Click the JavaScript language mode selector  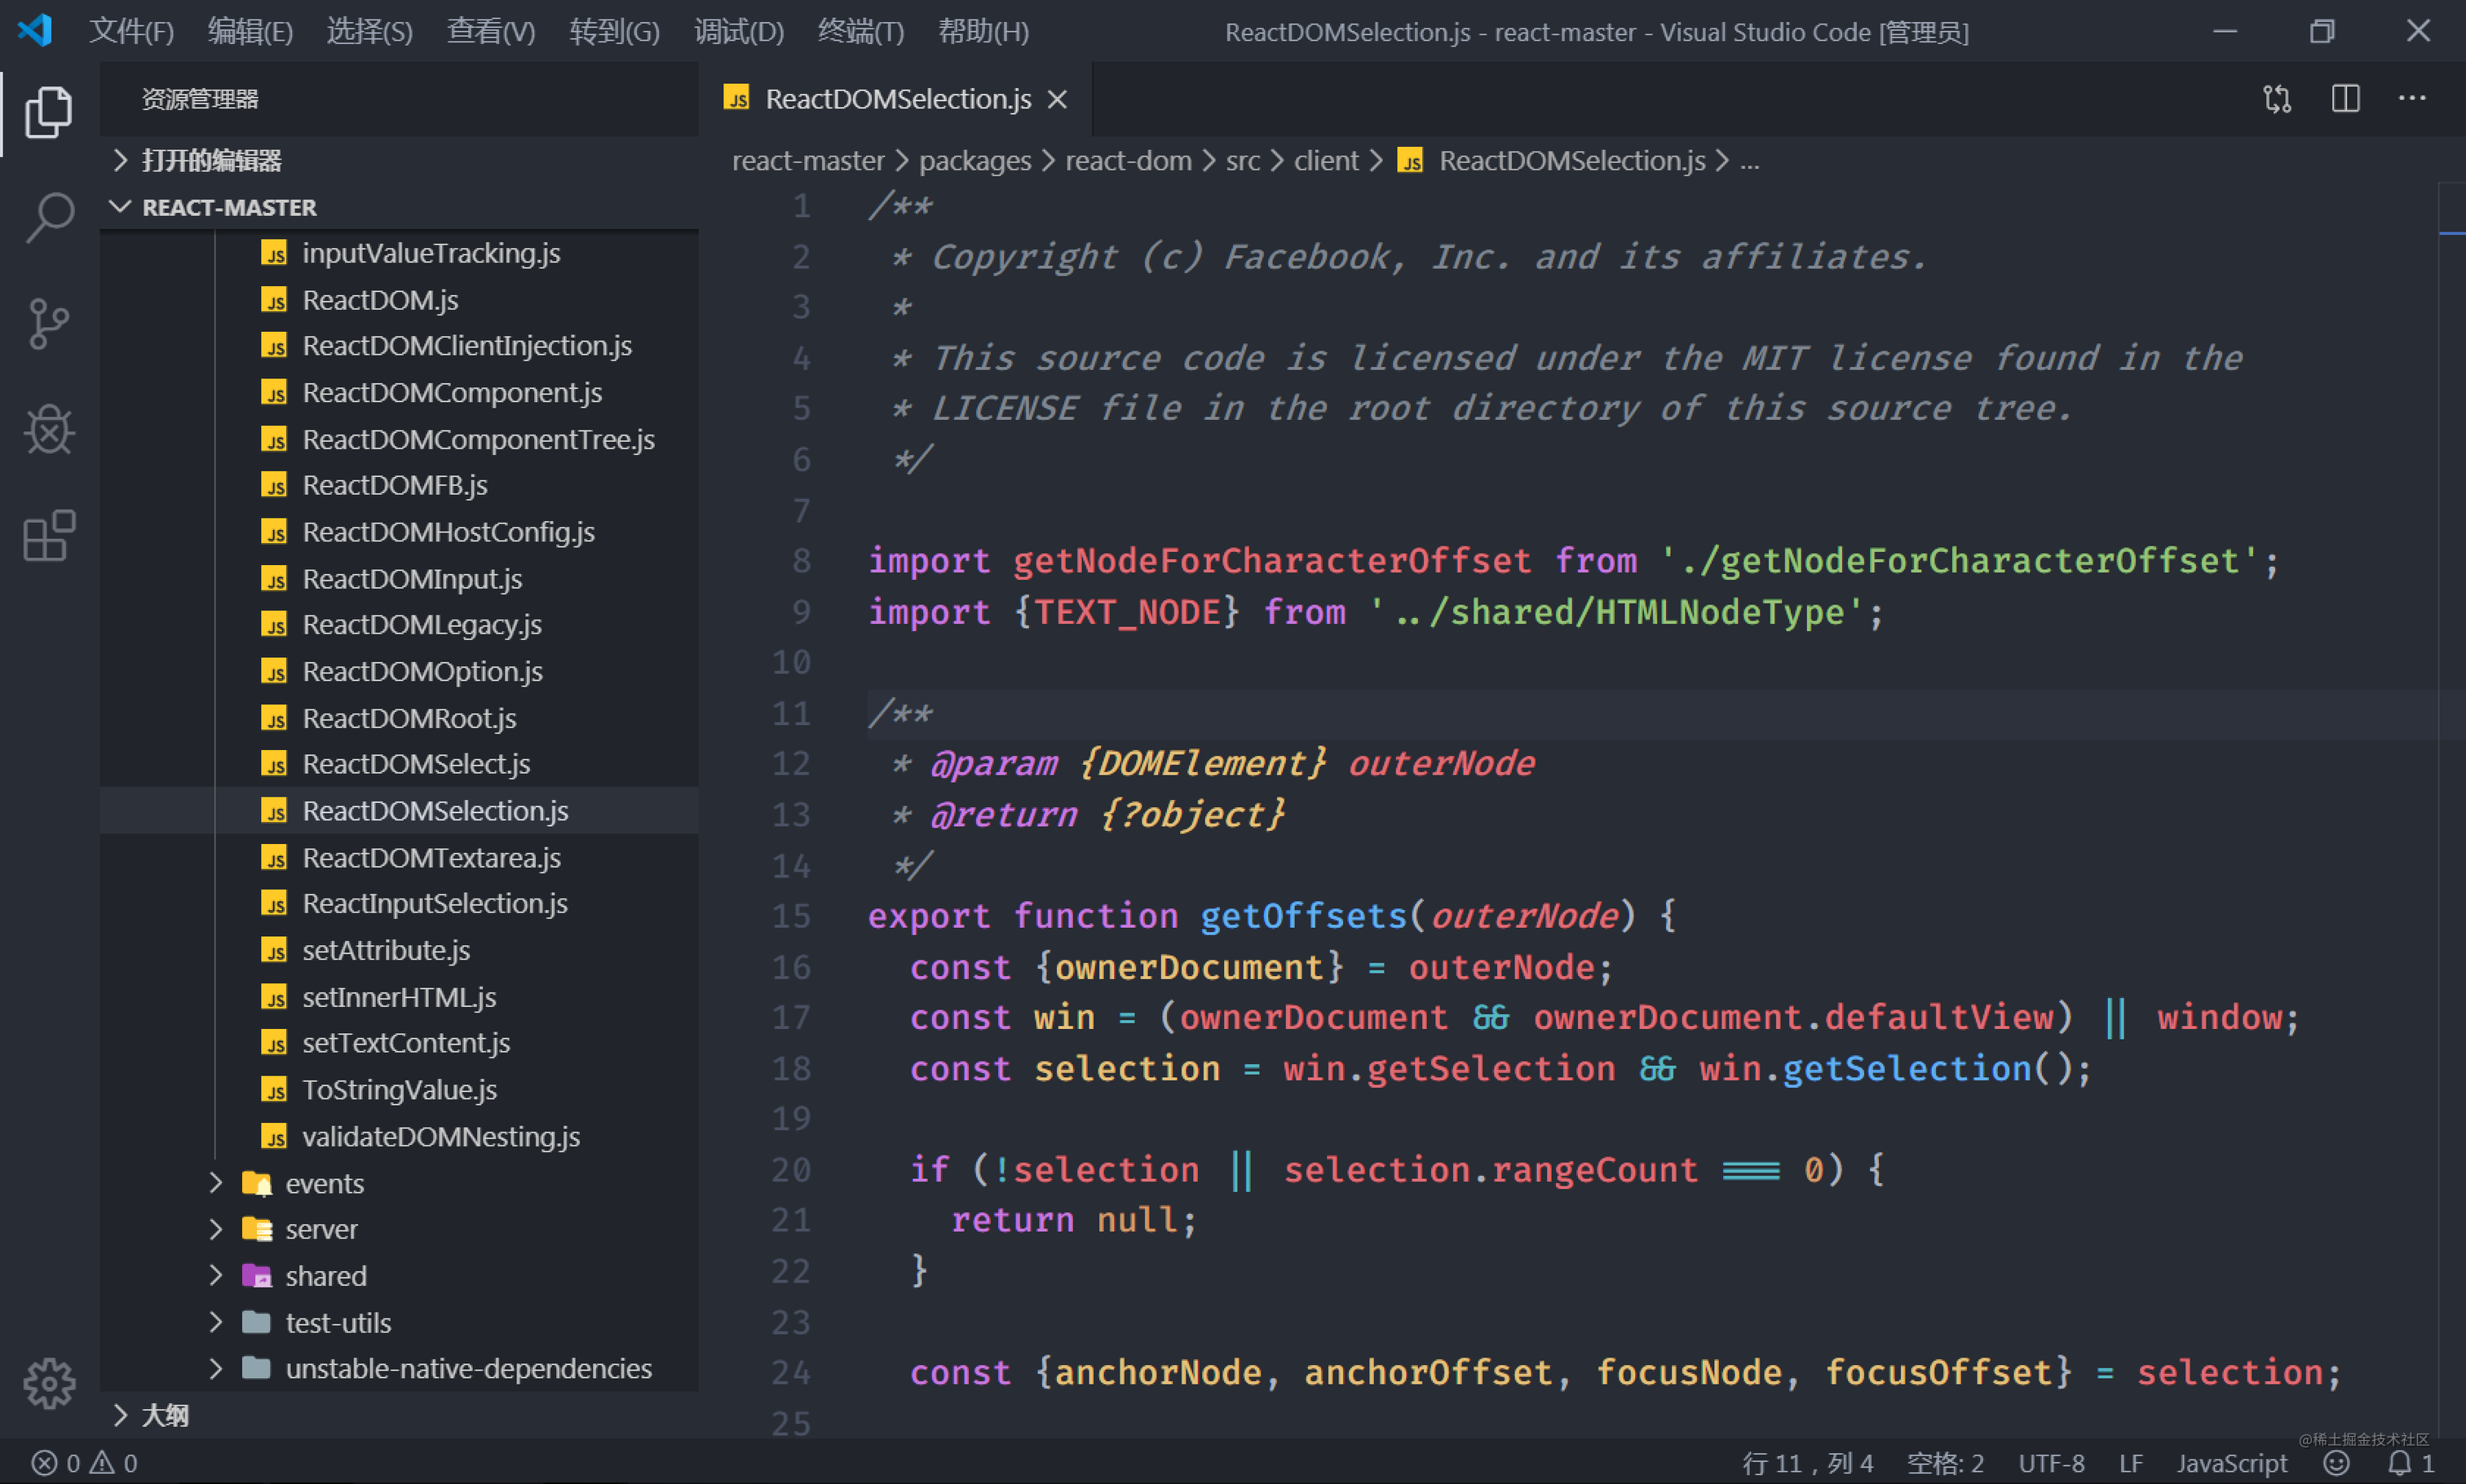click(x=2231, y=1462)
